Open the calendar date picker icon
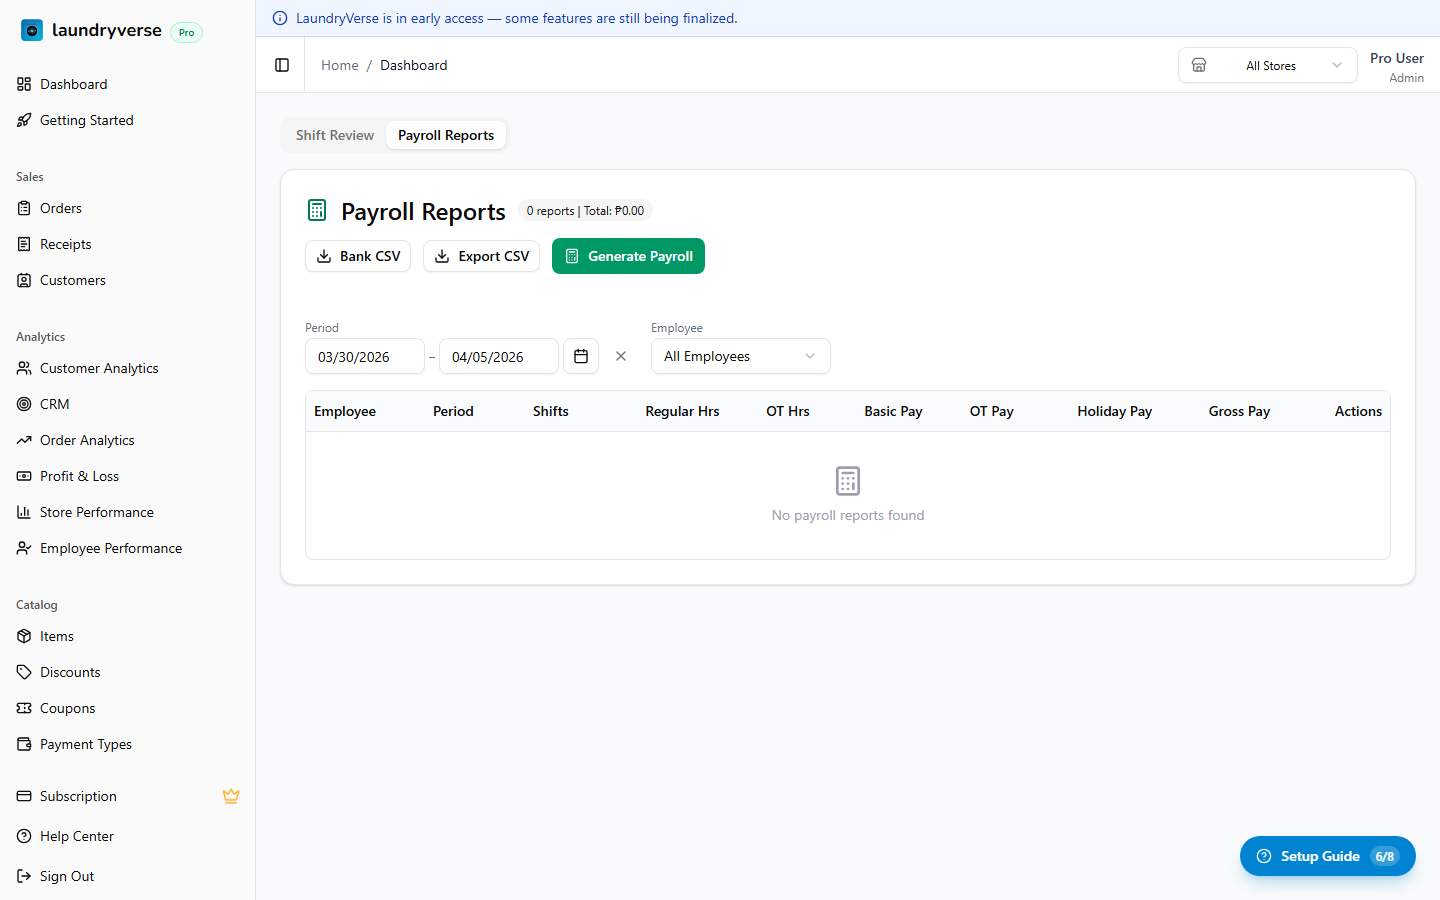This screenshot has height=900, width=1440. [x=581, y=356]
